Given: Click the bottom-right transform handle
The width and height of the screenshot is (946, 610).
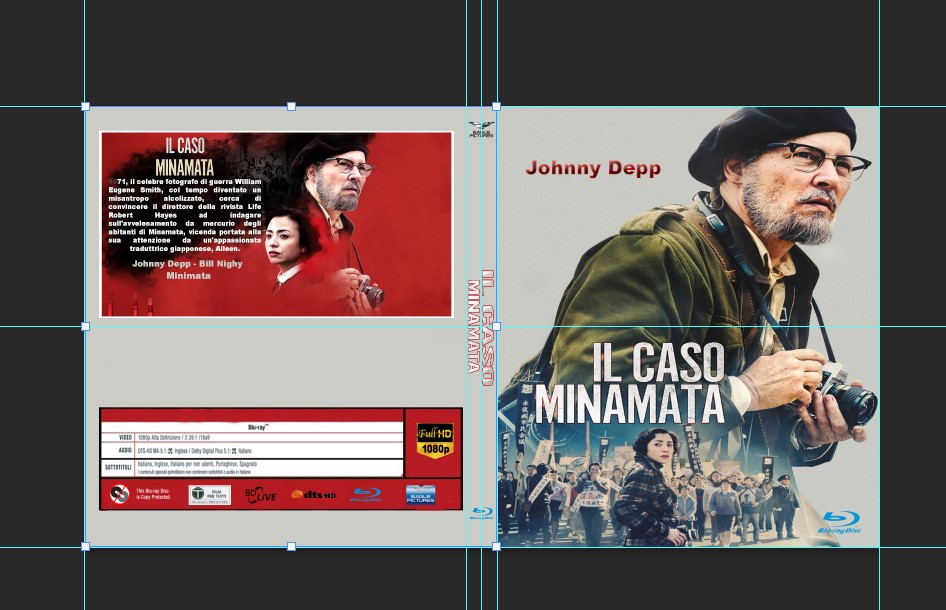Looking at the screenshot, I should click(497, 547).
